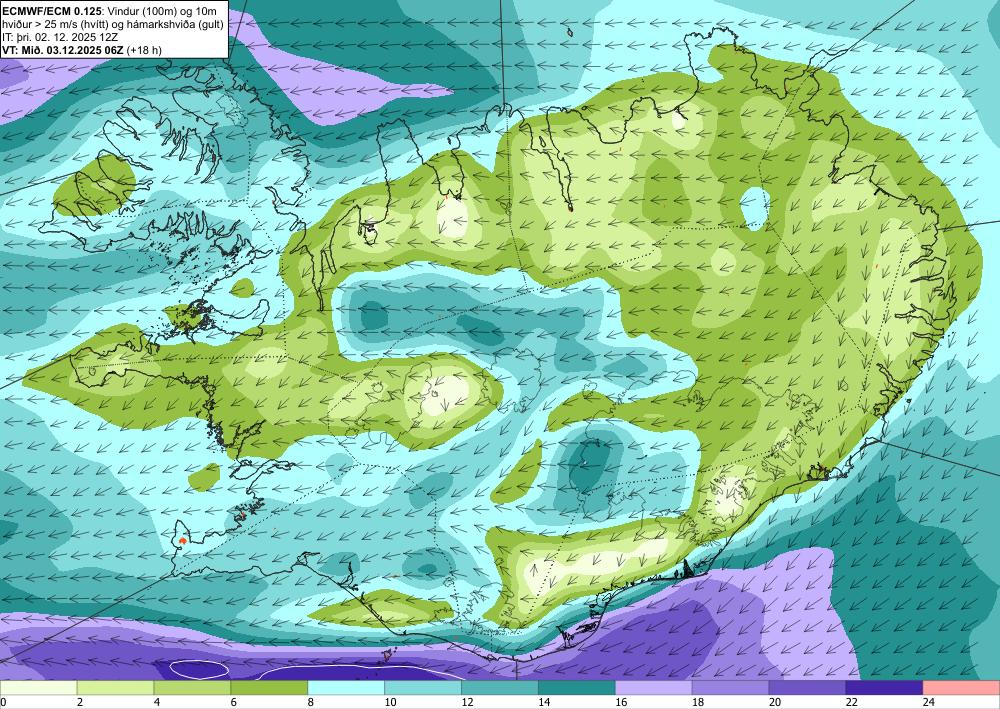Click the light cyan 8–10 legend swatch
The width and height of the screenshot is (1000, 709).
pos(346,688)
